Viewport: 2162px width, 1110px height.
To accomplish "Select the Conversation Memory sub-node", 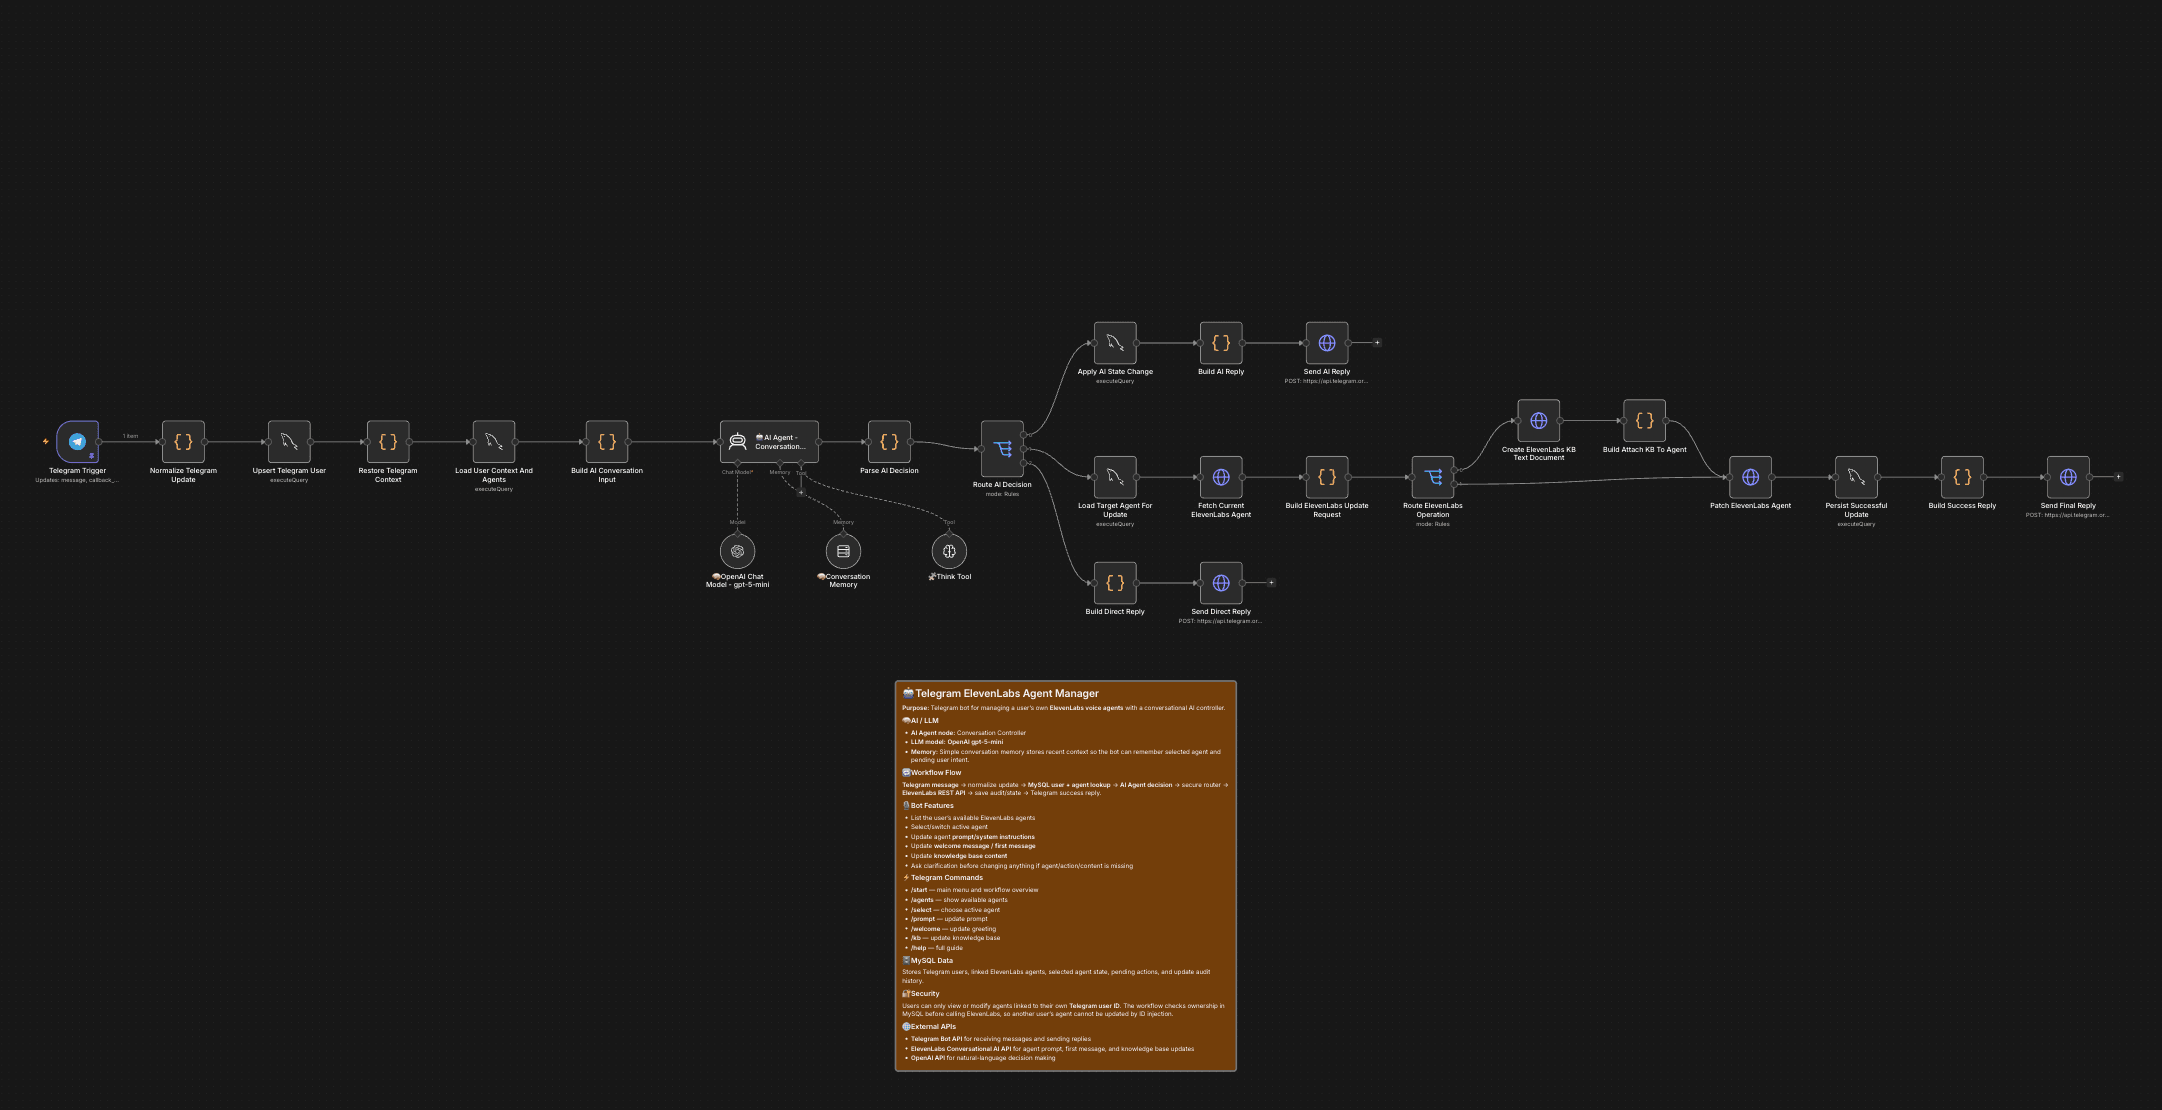I will [844, 551].
